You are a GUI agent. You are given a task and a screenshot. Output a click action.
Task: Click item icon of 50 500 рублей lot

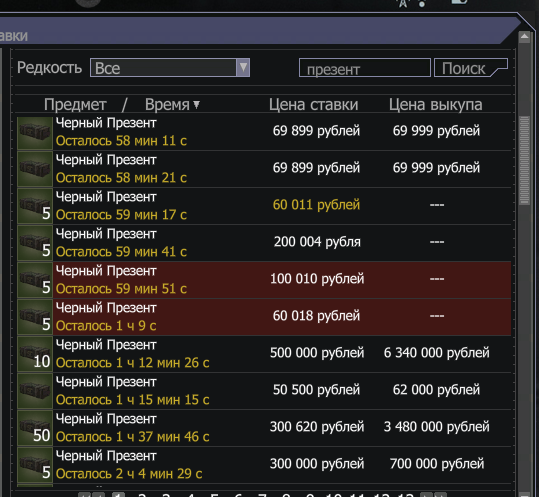pyautogui.click(x=35, y=391)
